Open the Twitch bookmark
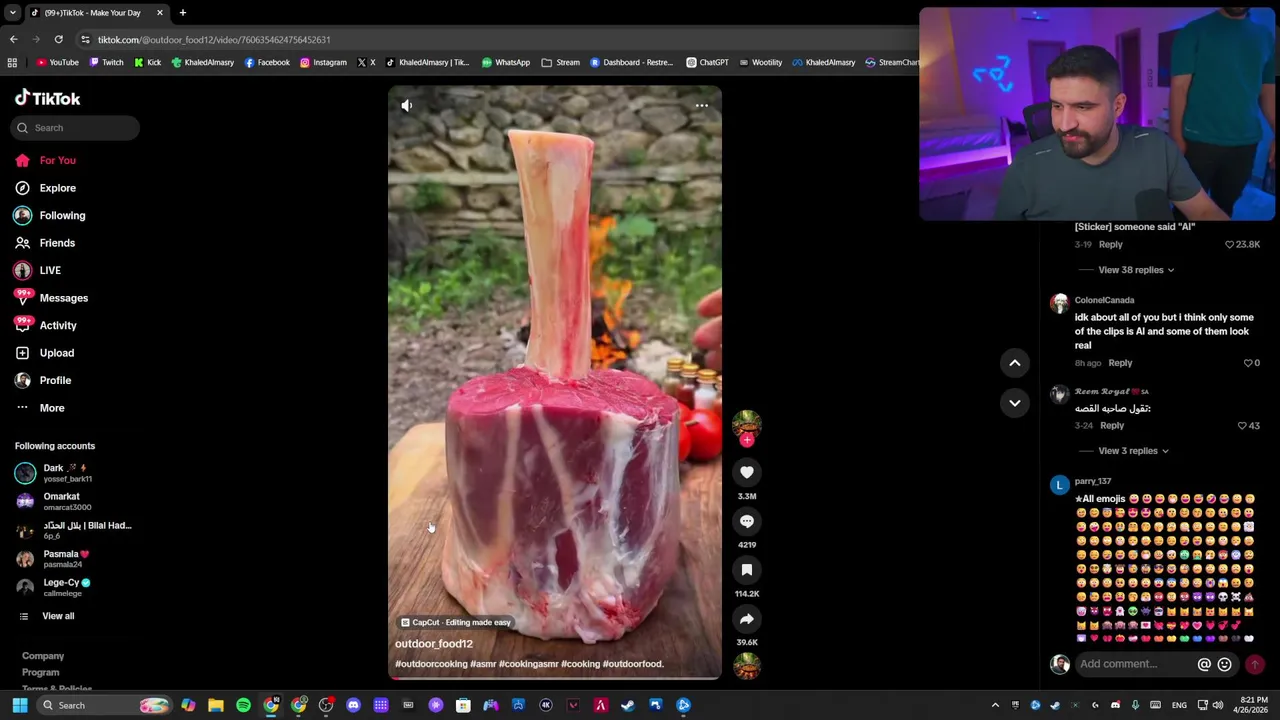This screenshot has width=1280, height=720. coord(106,62)
